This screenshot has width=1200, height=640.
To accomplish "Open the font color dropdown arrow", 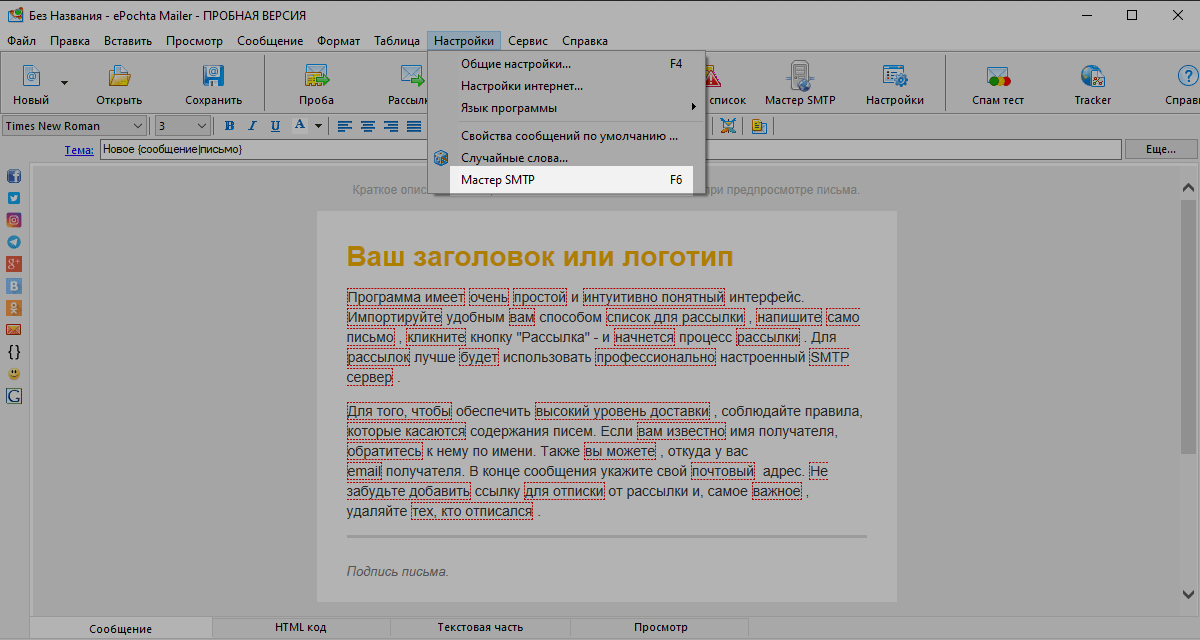I will pos(318,126).
